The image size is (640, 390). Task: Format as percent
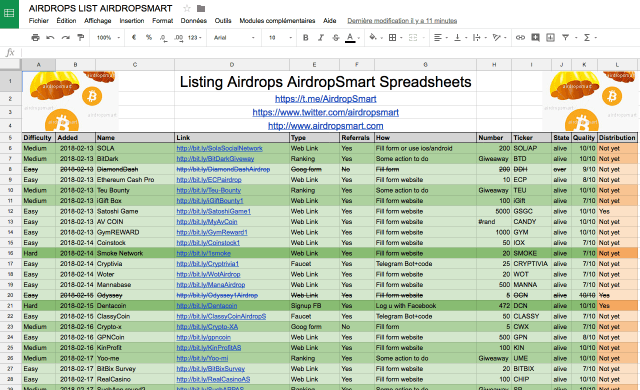coord(149,38)
